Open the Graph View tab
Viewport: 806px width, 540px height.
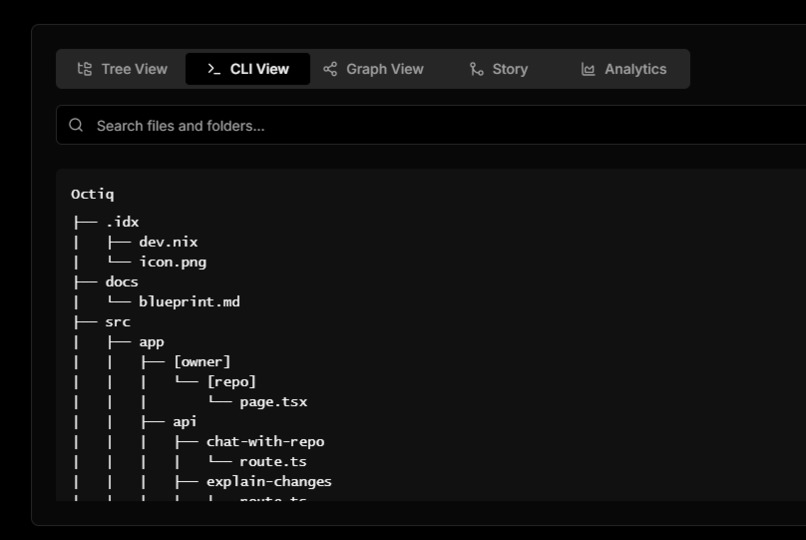pos(373,69)
